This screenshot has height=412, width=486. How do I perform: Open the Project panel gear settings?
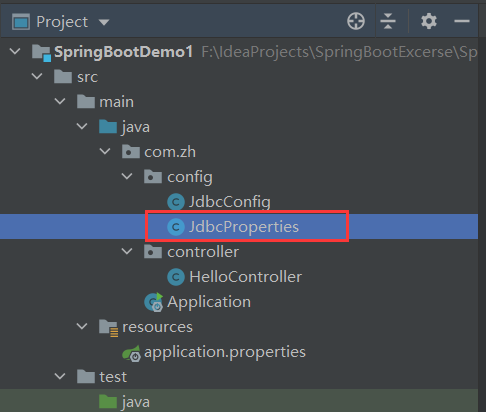click(429, 22)
